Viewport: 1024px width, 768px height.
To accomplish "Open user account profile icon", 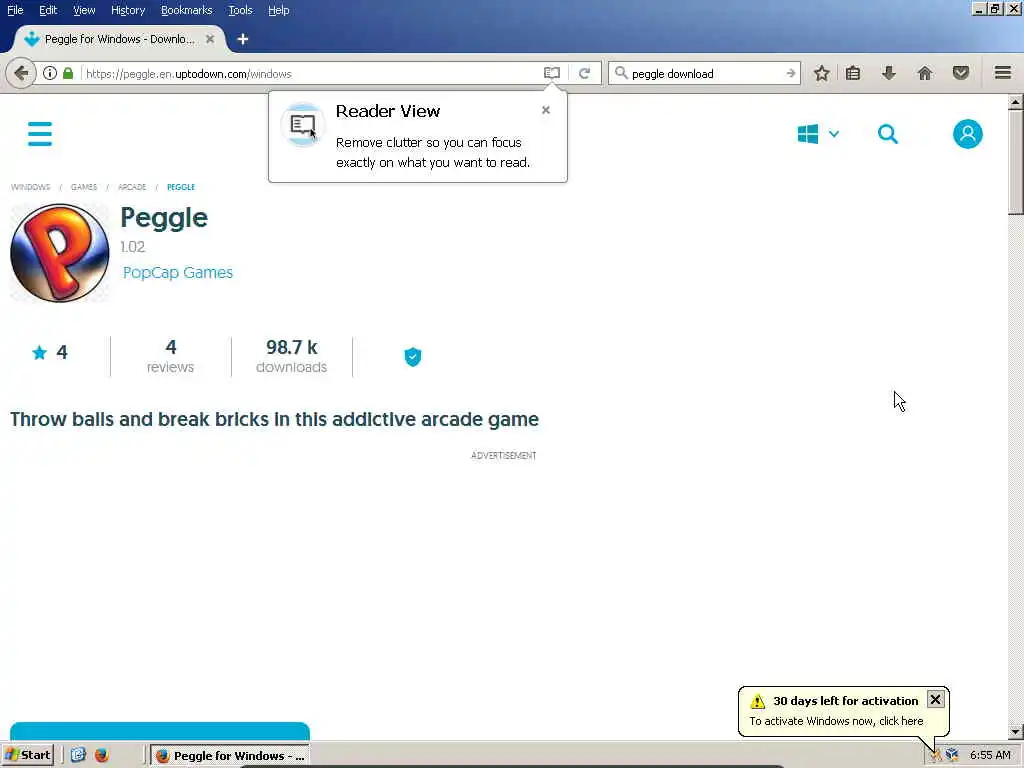I will point(968,134).
